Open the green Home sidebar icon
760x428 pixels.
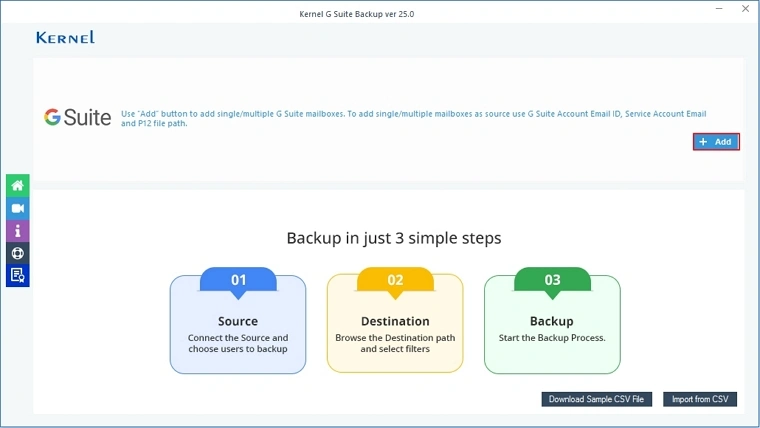coord(17,186)
